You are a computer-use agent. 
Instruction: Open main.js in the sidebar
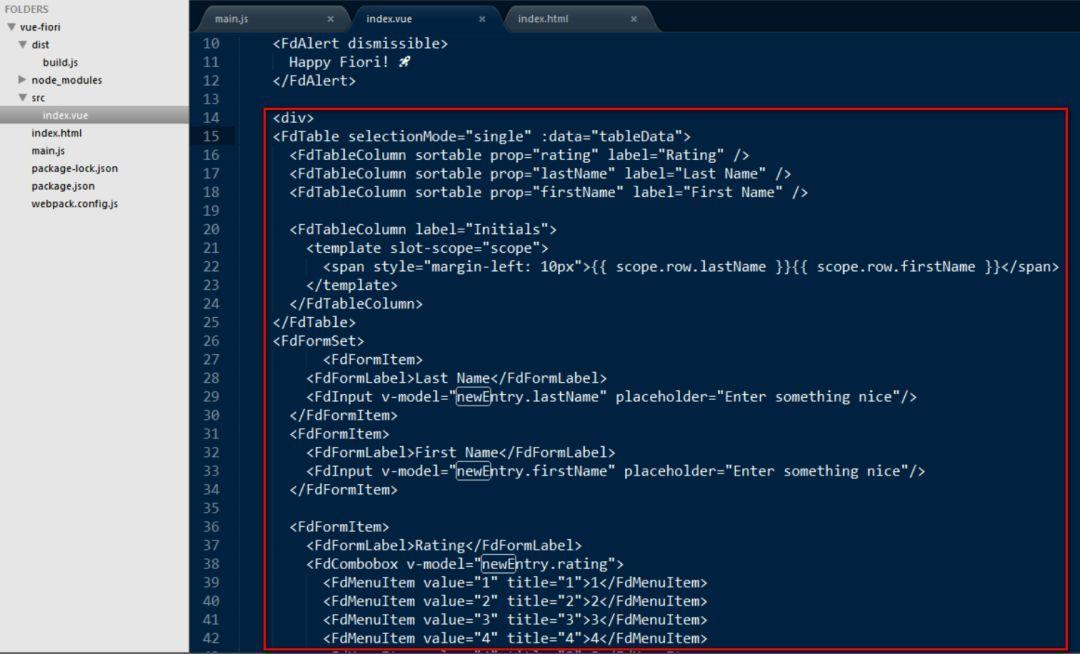pyautogui.click(x=48, y=151)
